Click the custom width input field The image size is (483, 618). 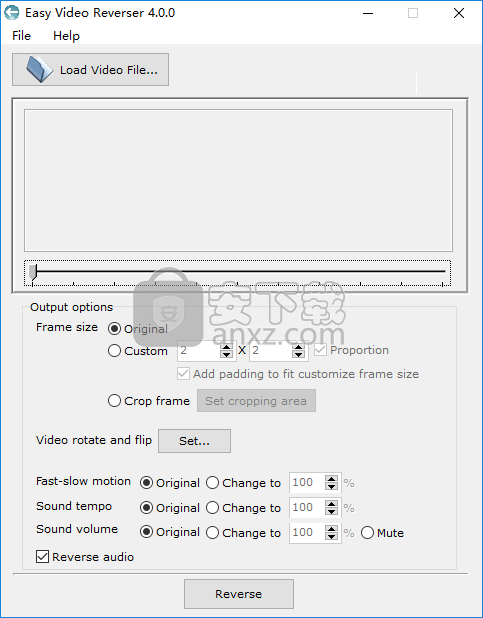click(x=199, y=351)
